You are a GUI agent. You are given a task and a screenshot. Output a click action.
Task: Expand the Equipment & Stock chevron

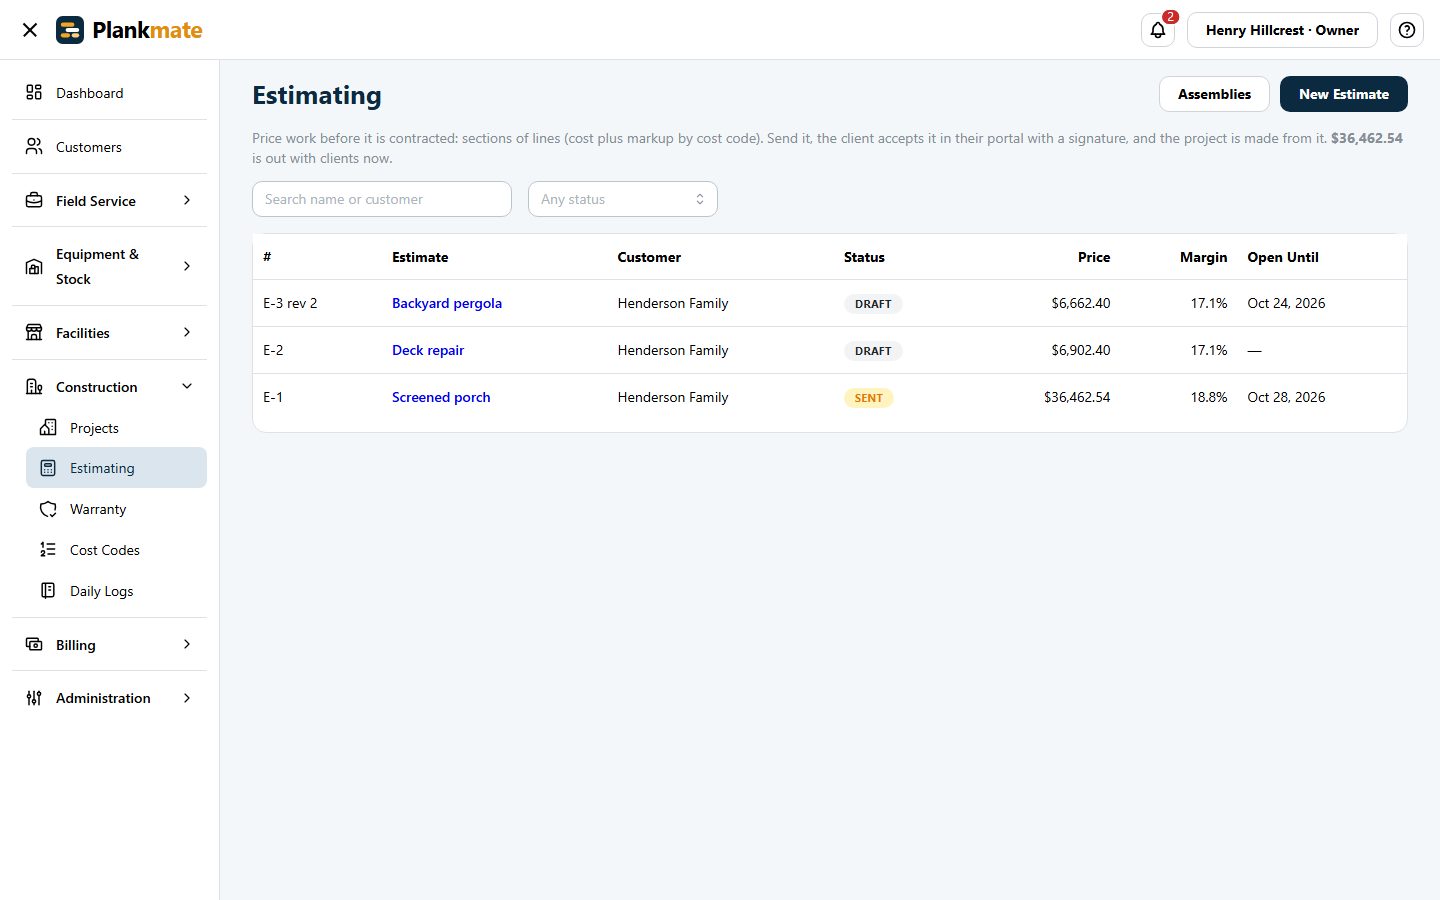tap(187, 266)
